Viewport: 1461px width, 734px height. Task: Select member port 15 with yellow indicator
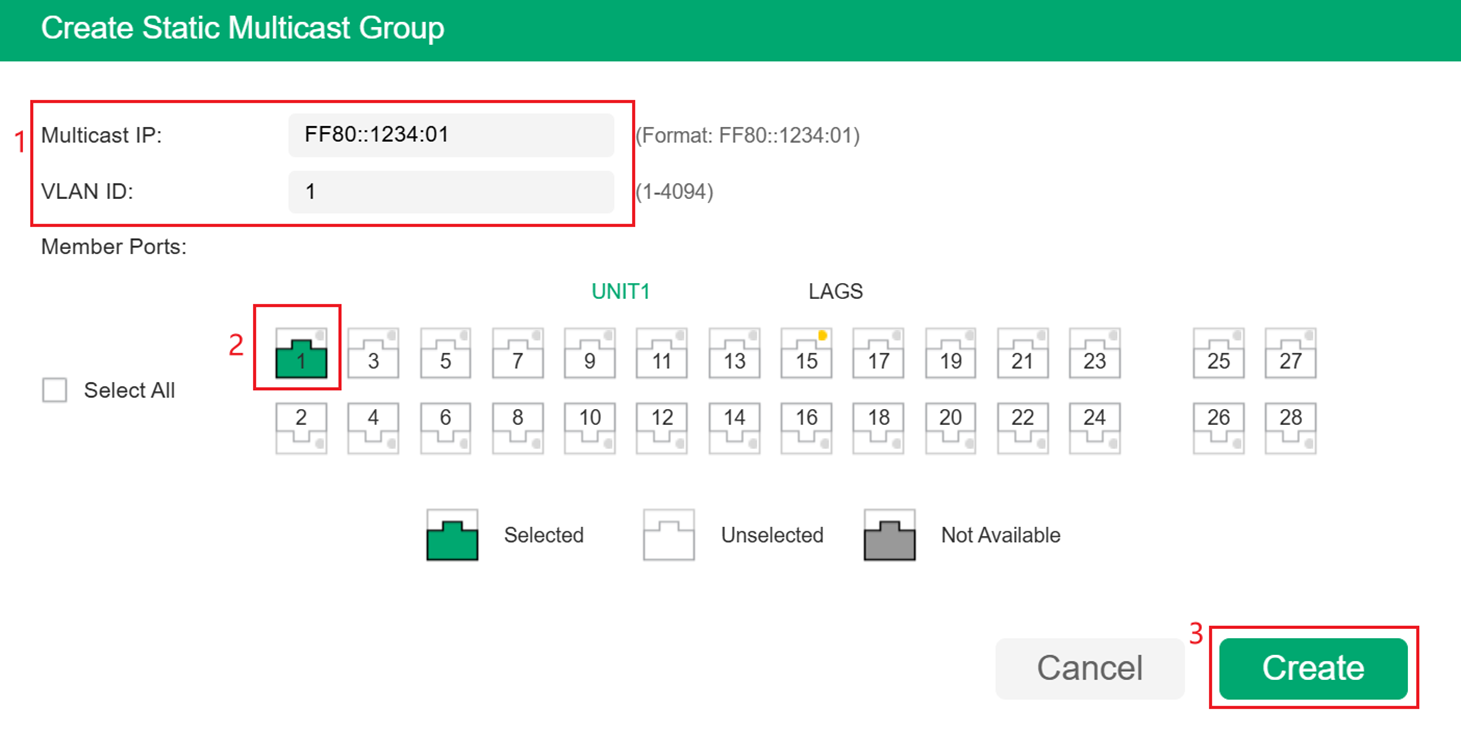806,354
